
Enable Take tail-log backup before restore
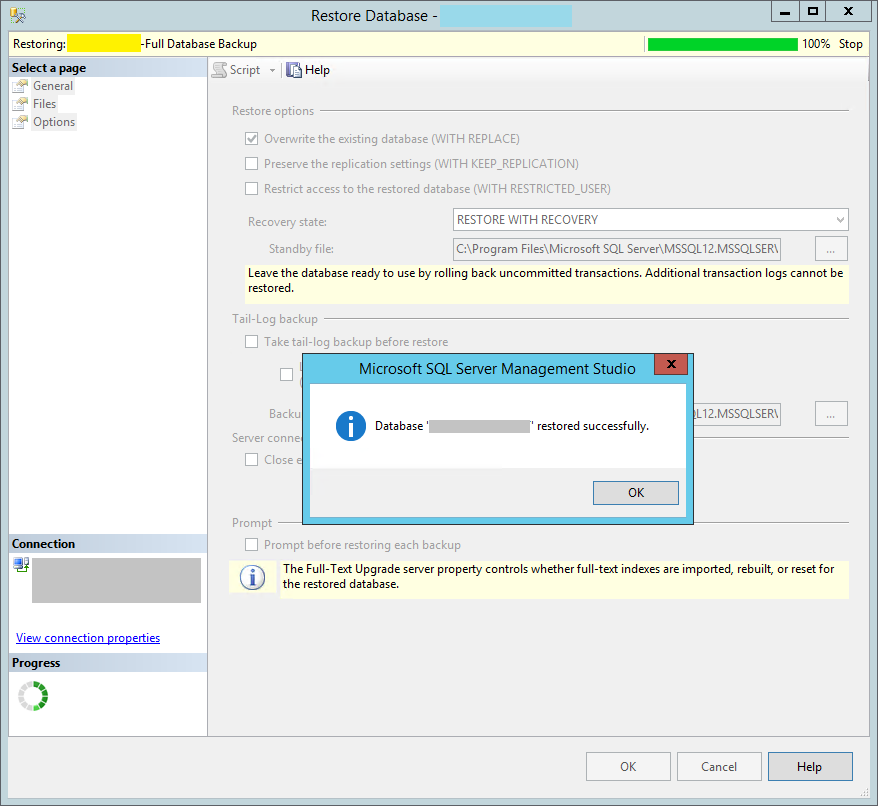click(251, 342)
